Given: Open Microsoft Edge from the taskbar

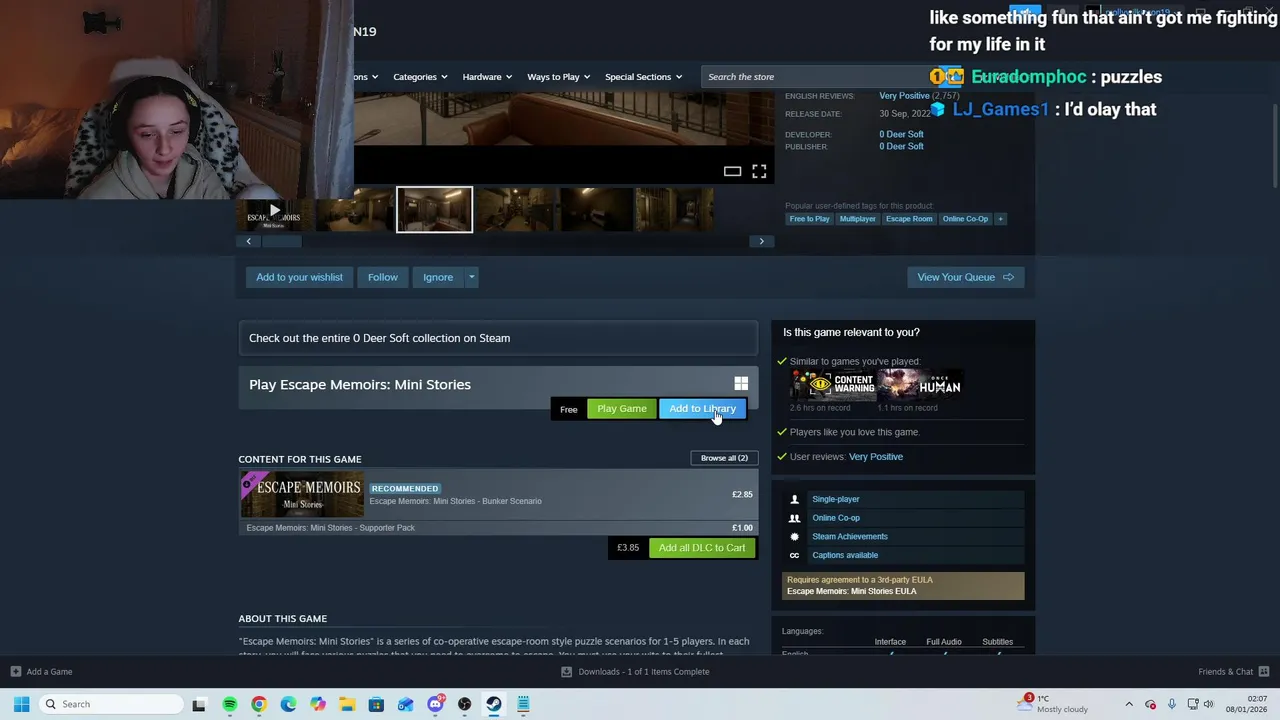Looking at the screenshot, I should tap(288, 704).
